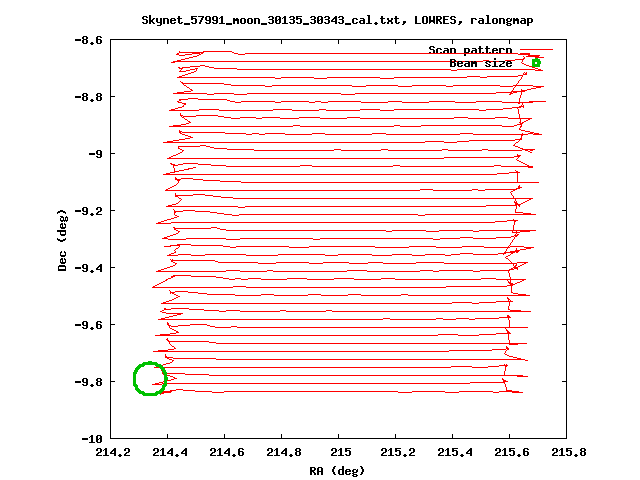Screen dimensions: 640x480
Task: Click the 'Dec (deg)' axis label
Action: [62, 240]
